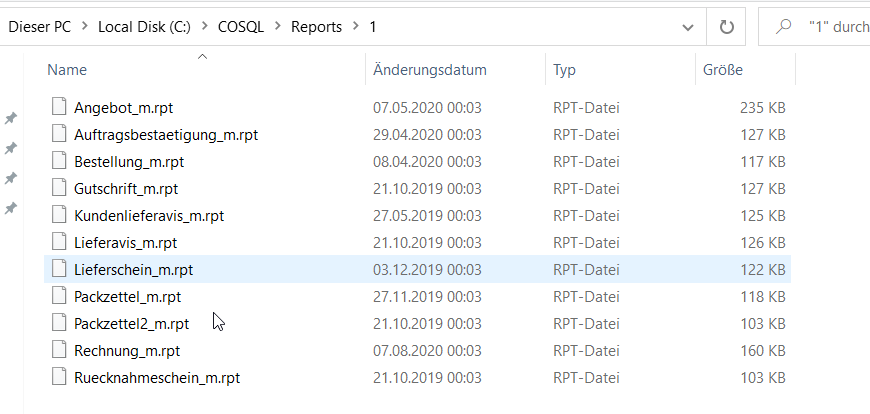Click the Packzettel2_m.rpt file icon
This screenshot has height=414, width=870.
59,323
